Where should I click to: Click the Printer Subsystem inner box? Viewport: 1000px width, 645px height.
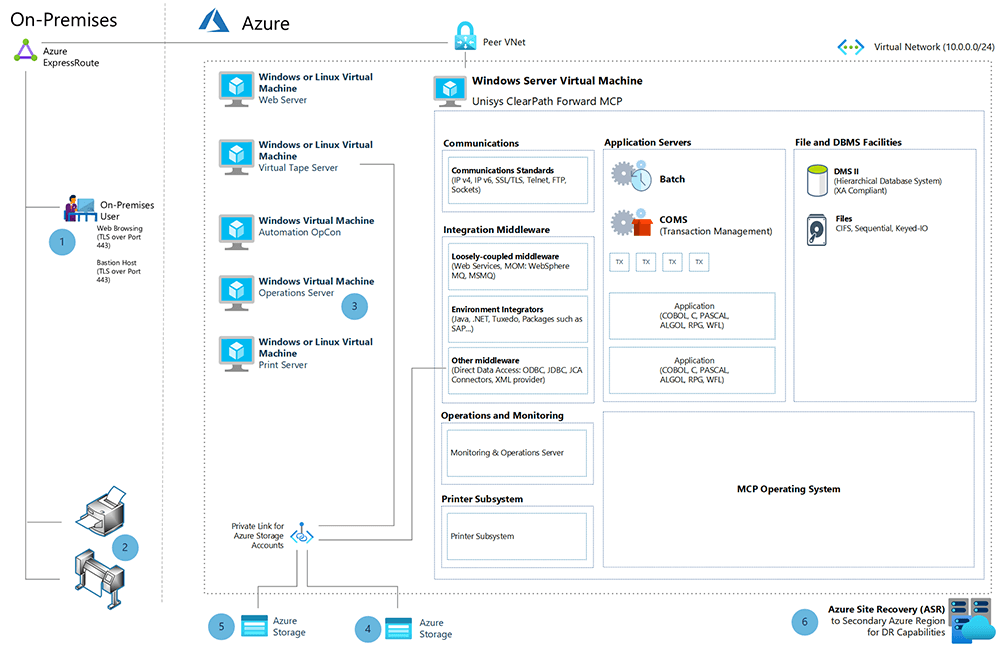click(x=517, y=537)
